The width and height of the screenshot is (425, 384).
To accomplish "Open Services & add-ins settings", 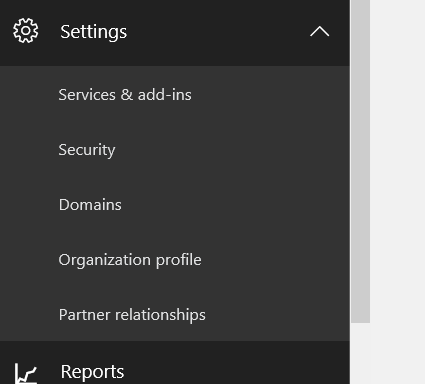I will click(125, 95).
